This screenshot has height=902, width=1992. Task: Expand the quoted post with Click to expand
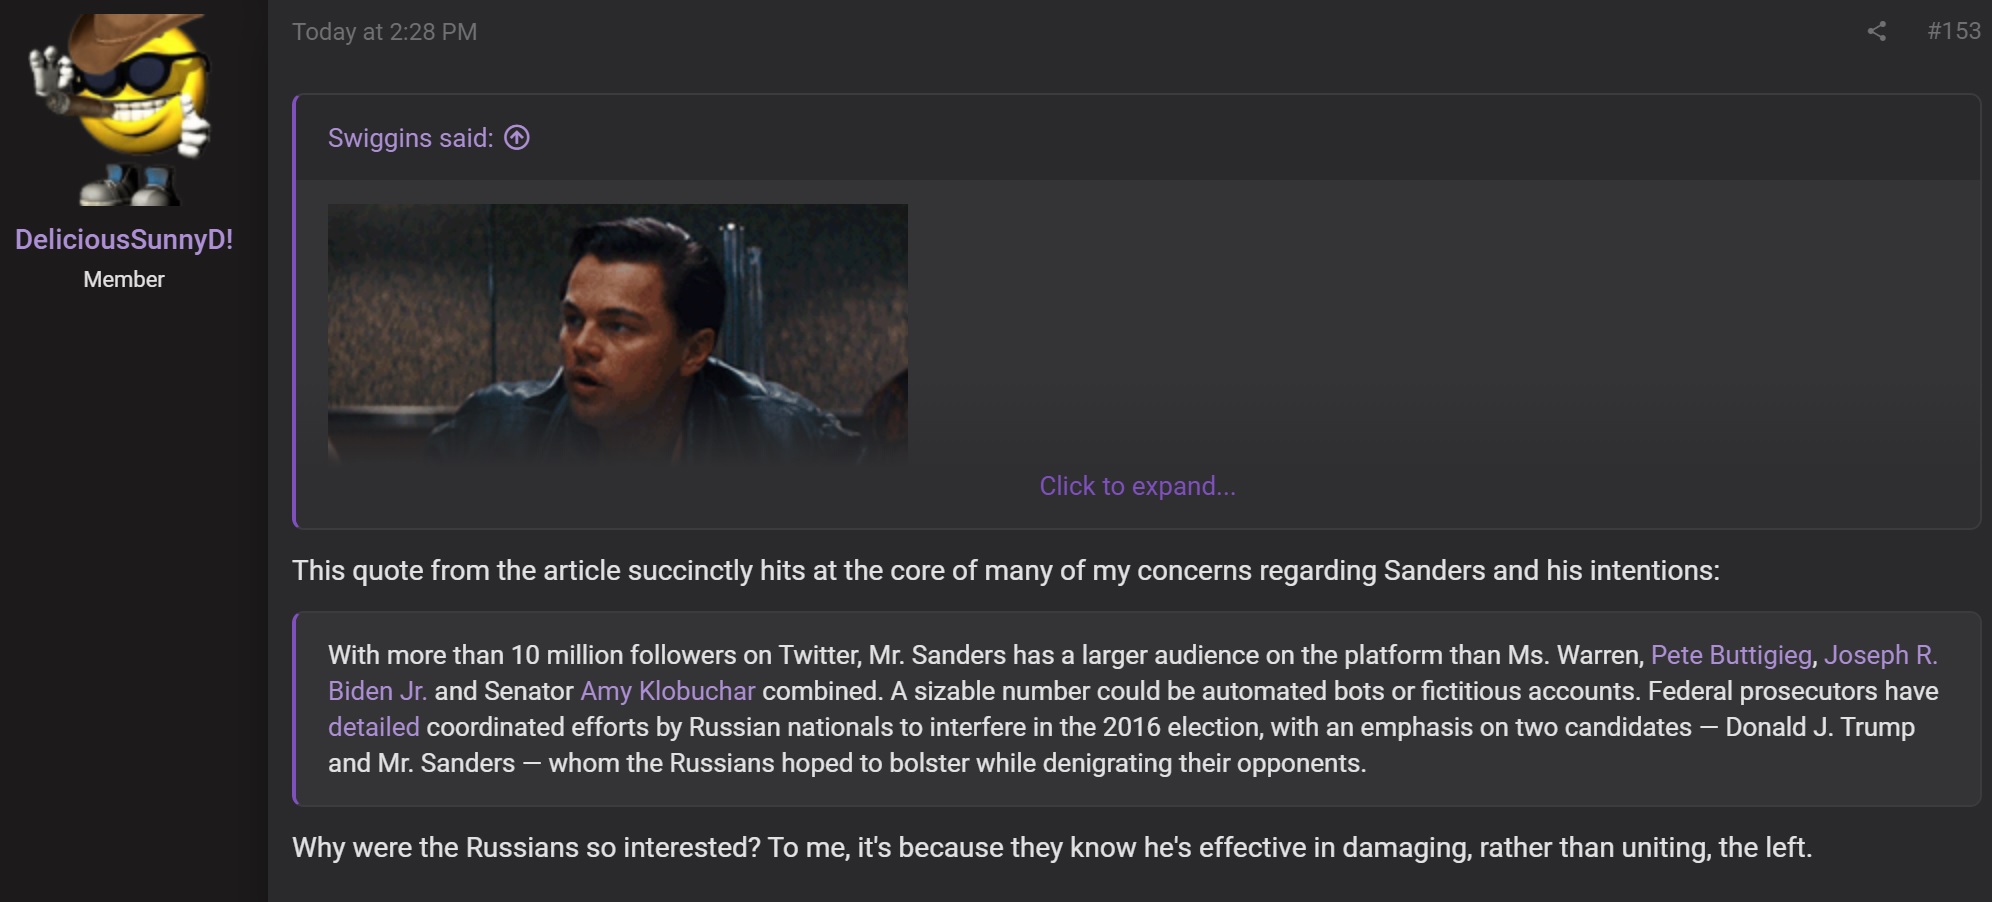pos(1137,486)
